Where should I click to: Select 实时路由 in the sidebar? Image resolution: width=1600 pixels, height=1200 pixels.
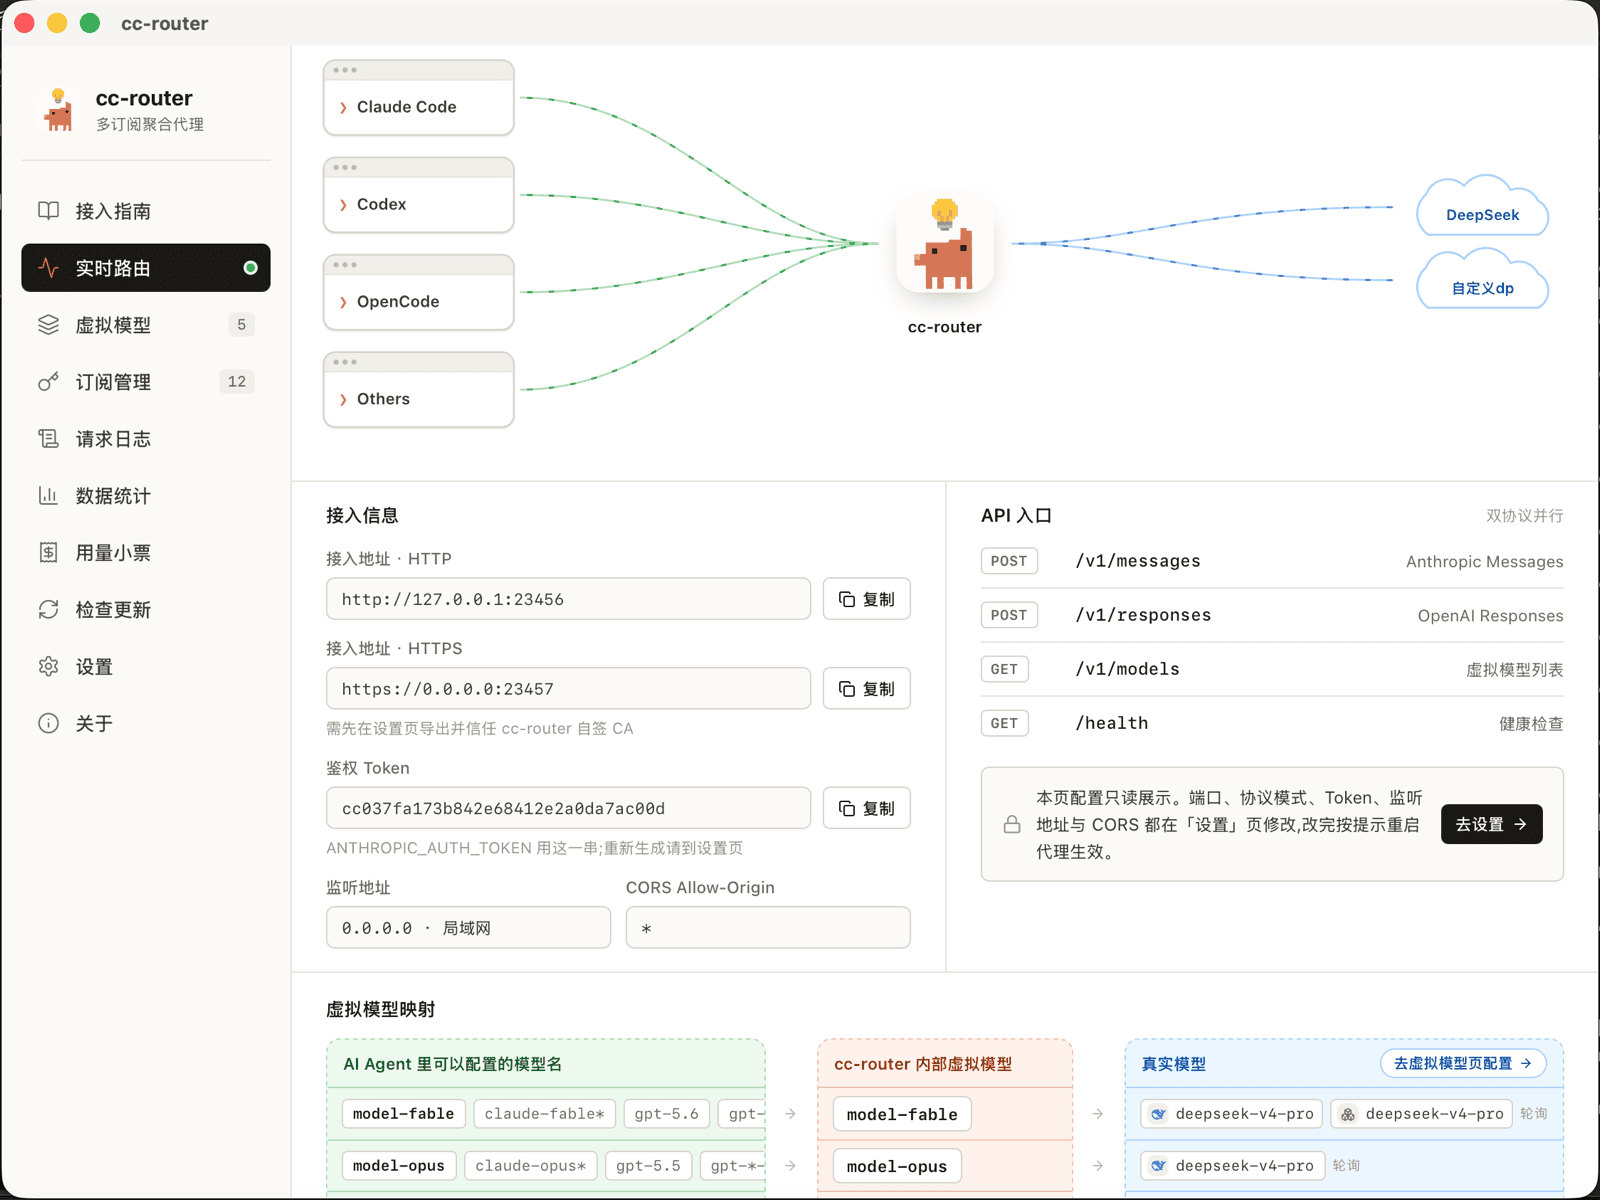[x=146, y=268]
